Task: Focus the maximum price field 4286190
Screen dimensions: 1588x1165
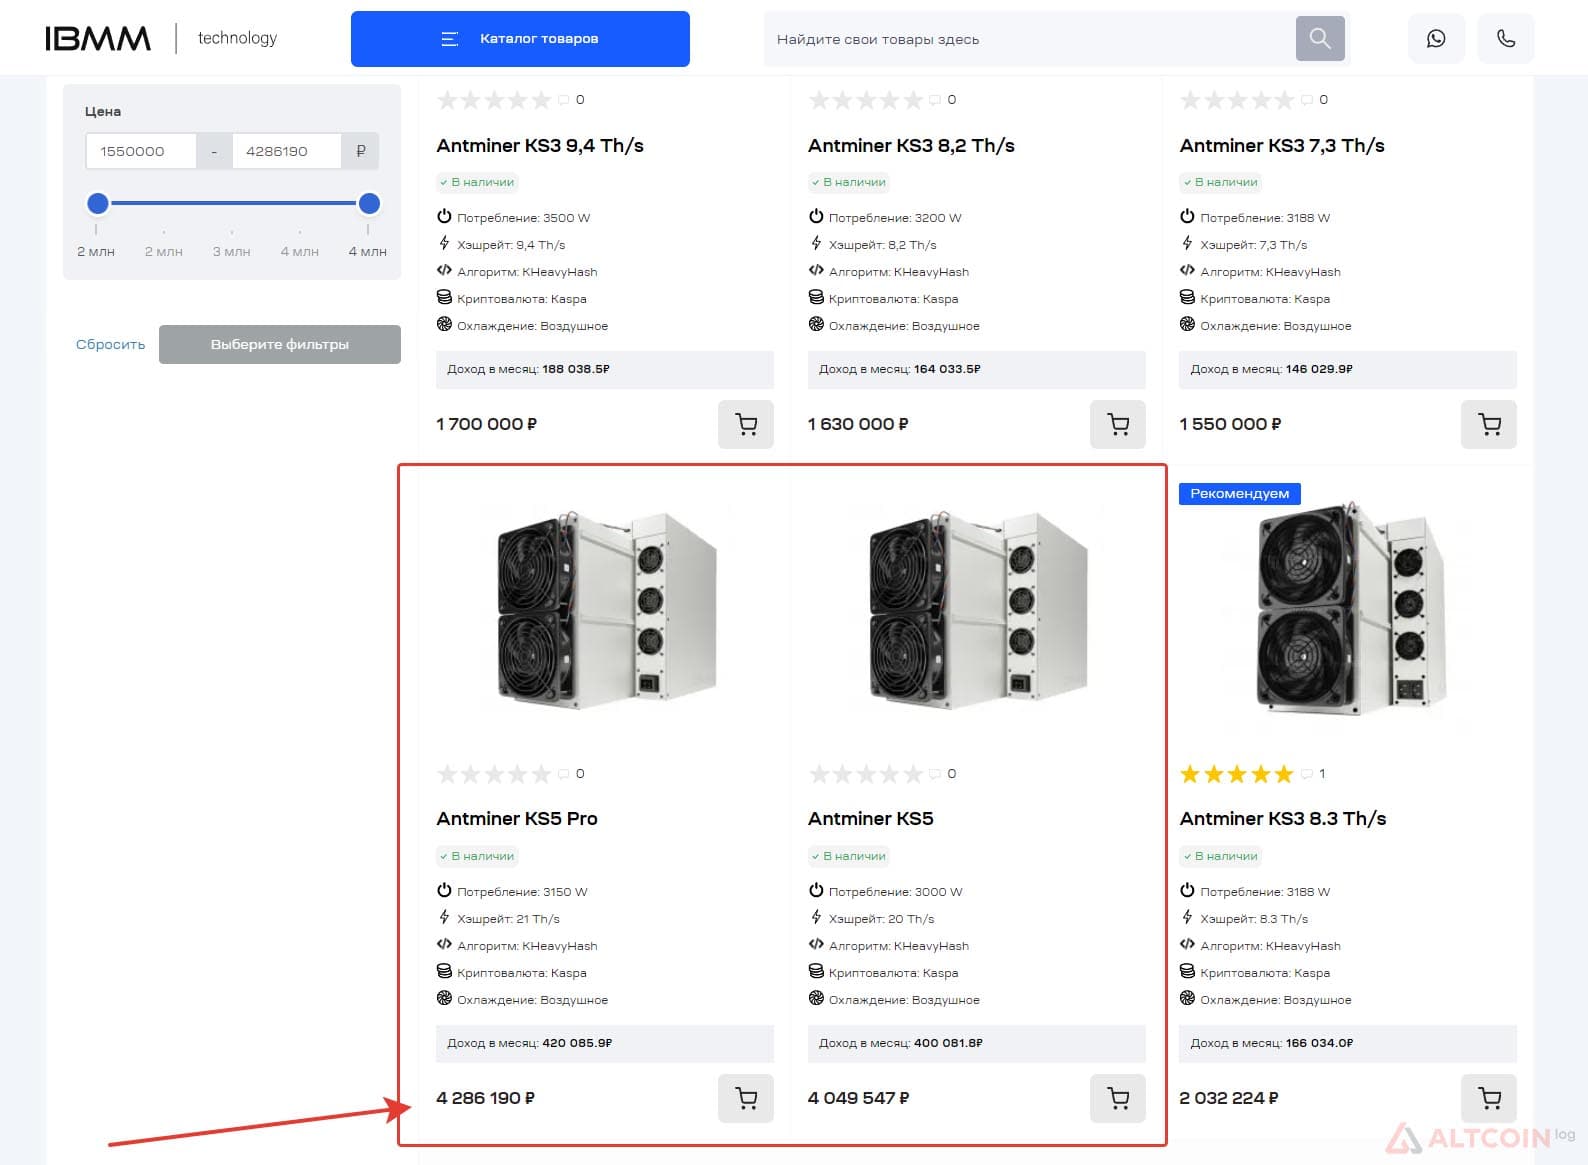Action: click(286, 151)
